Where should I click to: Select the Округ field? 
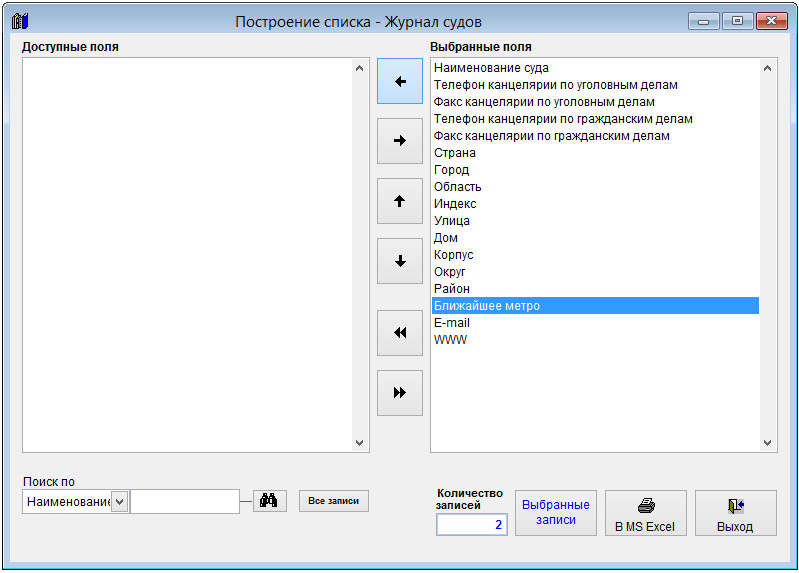point(595,272)
